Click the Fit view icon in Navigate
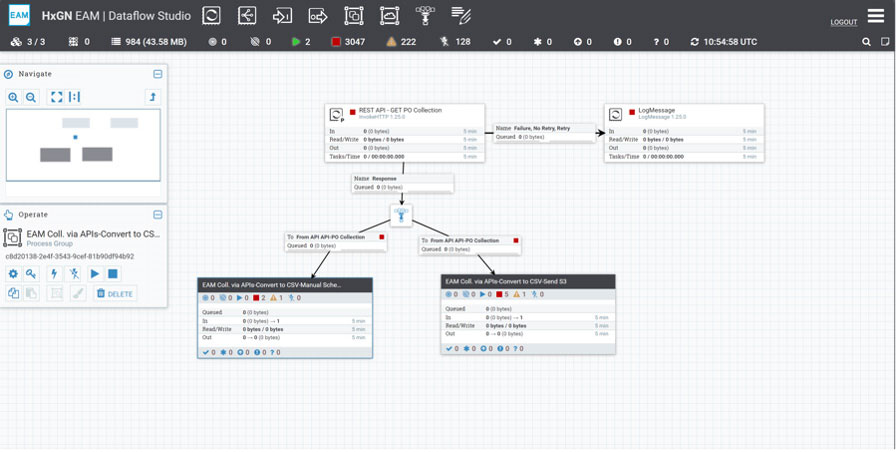896x452 pixels. (56, 97)
